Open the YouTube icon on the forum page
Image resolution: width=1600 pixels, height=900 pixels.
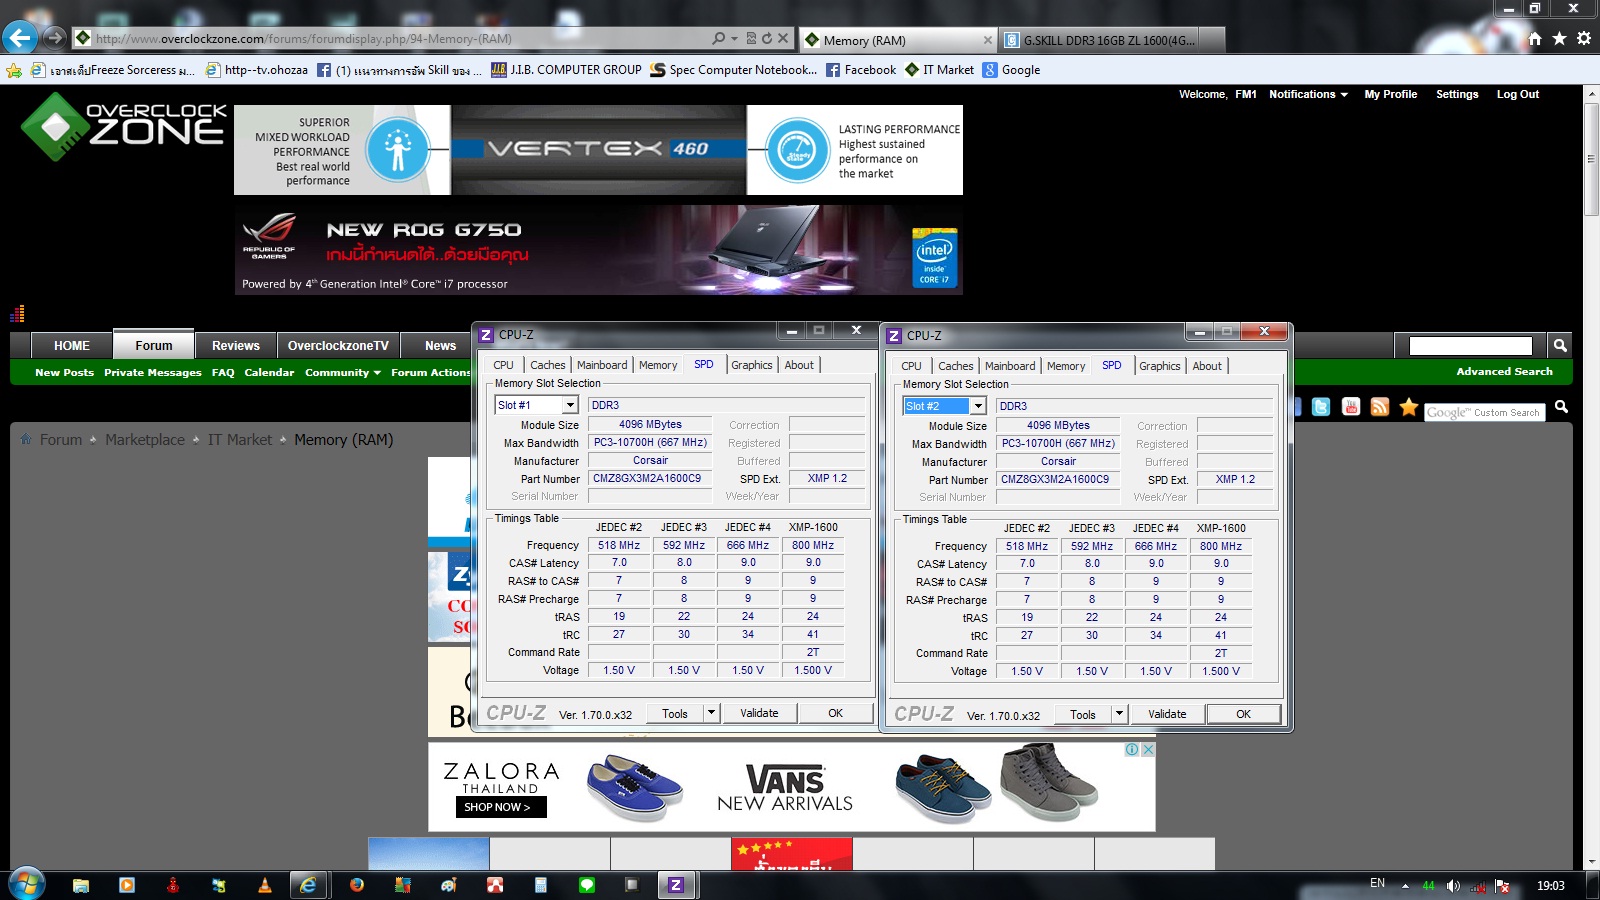click(1351, 407)
